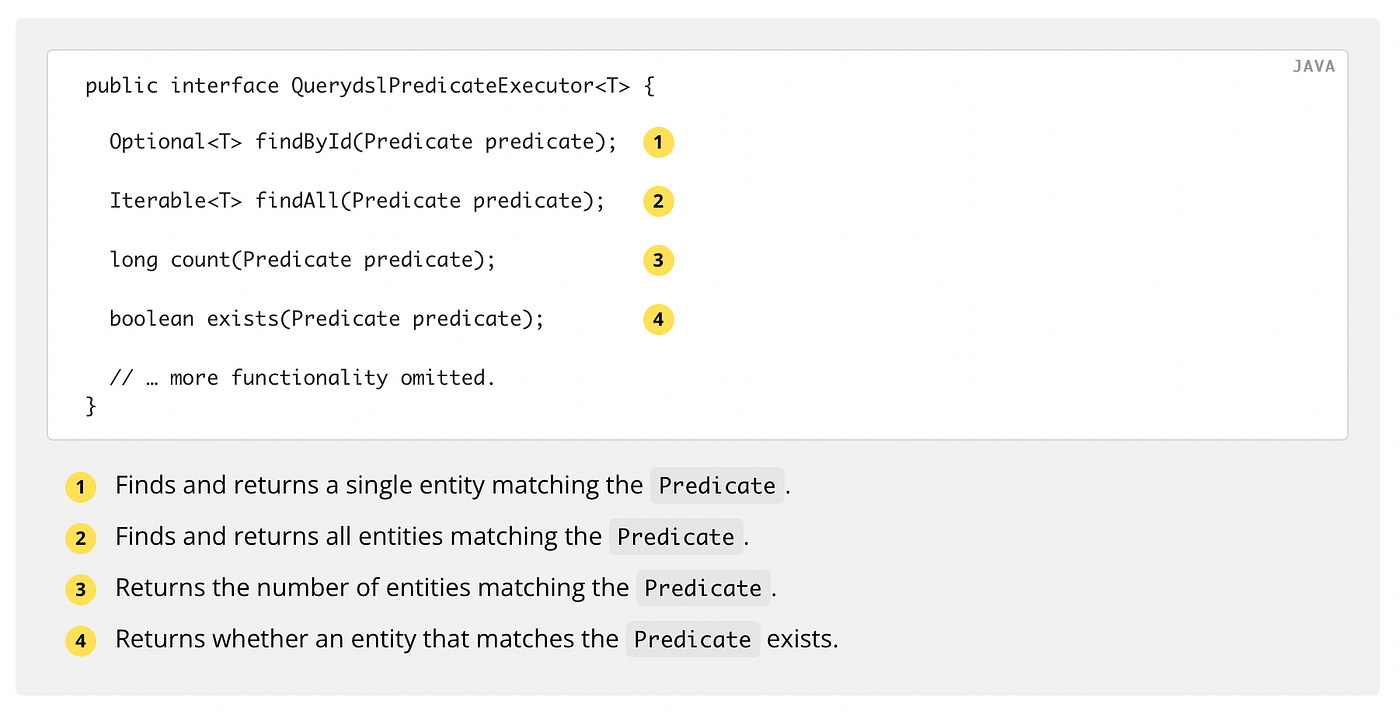
Task: Click the exists method name in code
Action: coord(243,319)
